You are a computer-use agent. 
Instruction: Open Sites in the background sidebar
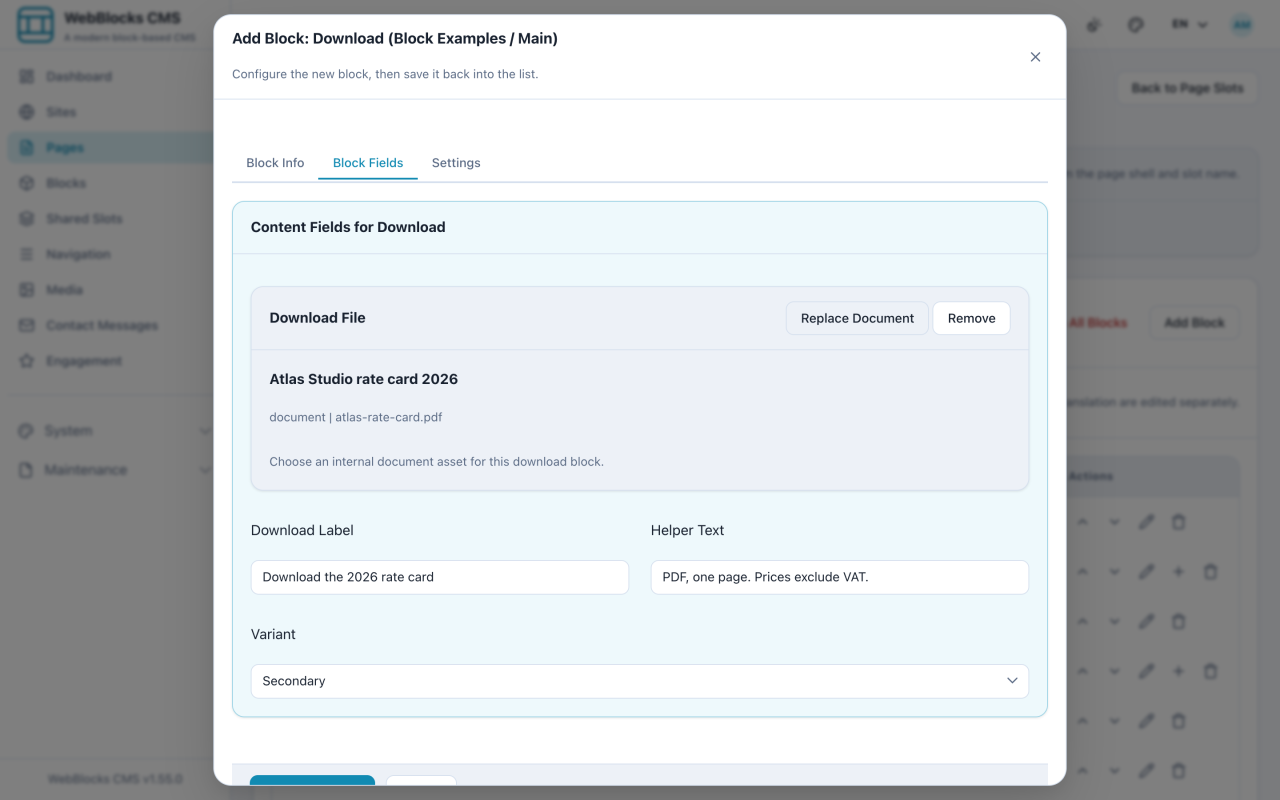[109, 112]
